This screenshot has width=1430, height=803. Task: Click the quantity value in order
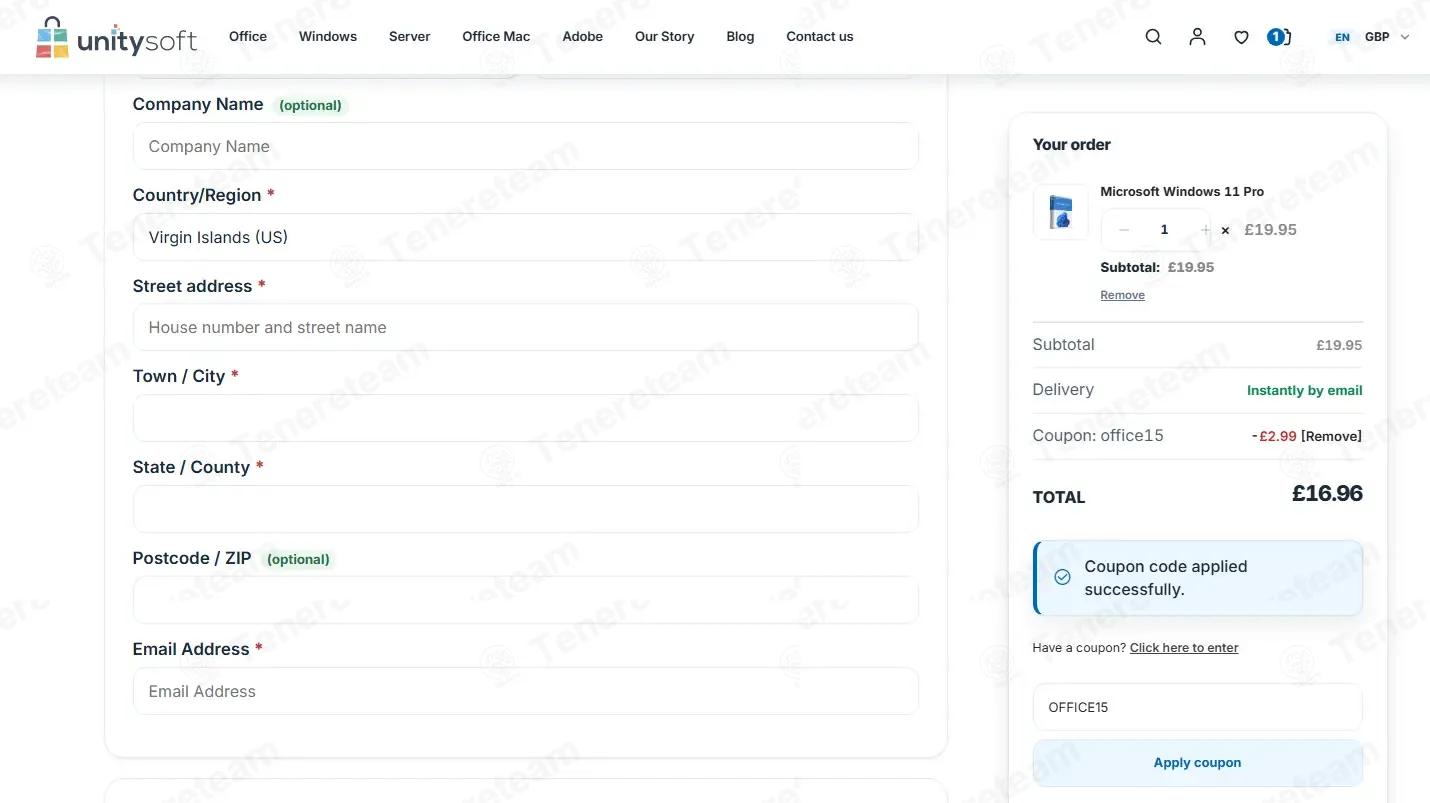[x=1164, y=230]
